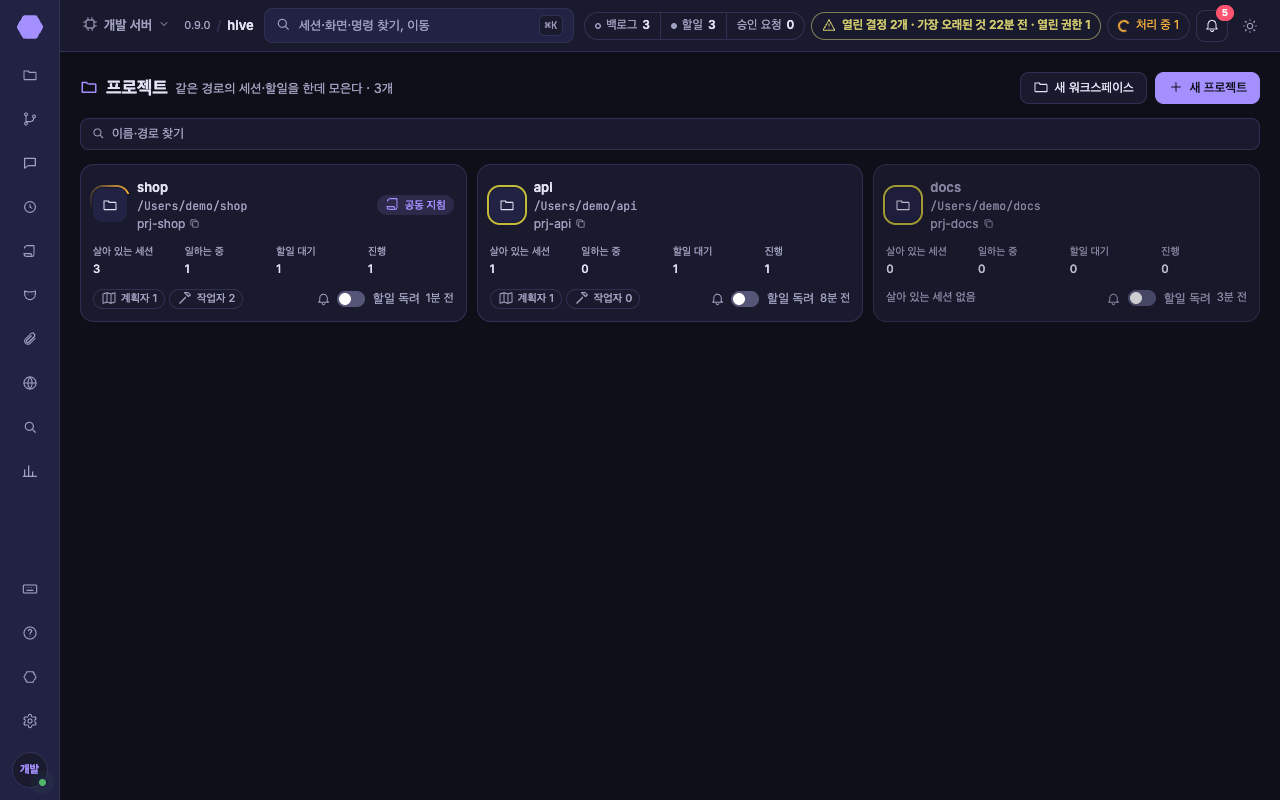This screenshot has height=800, width=1280.
Task: Copy the prj-shop ID with the copy icon
Action: coord(195,224)
